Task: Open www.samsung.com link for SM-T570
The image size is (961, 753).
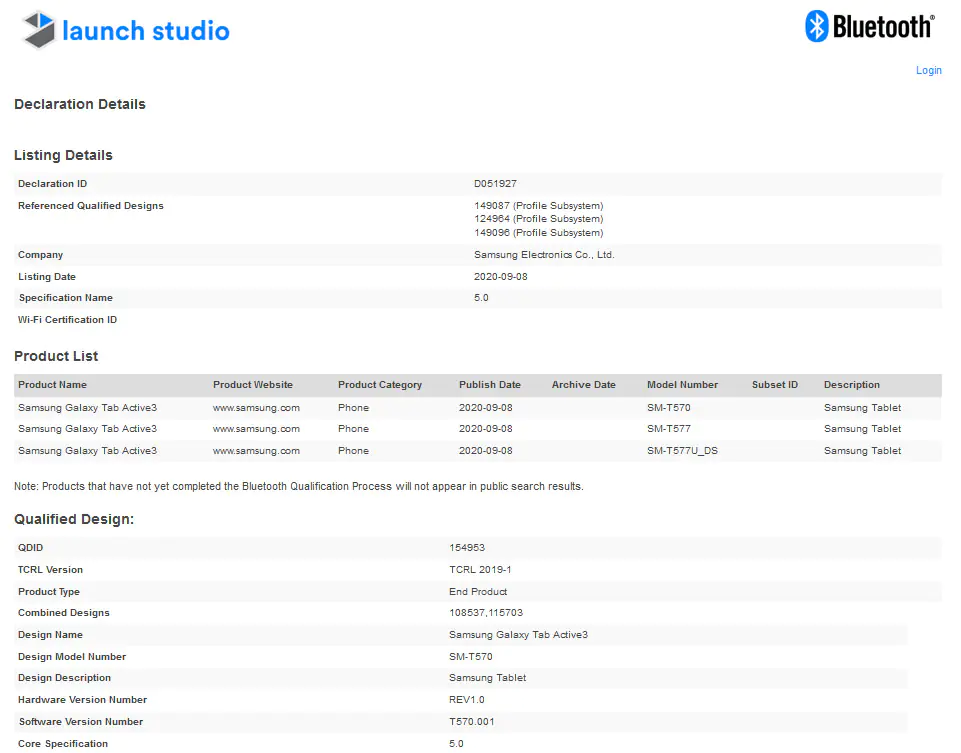Action: [x=256, y=408]
